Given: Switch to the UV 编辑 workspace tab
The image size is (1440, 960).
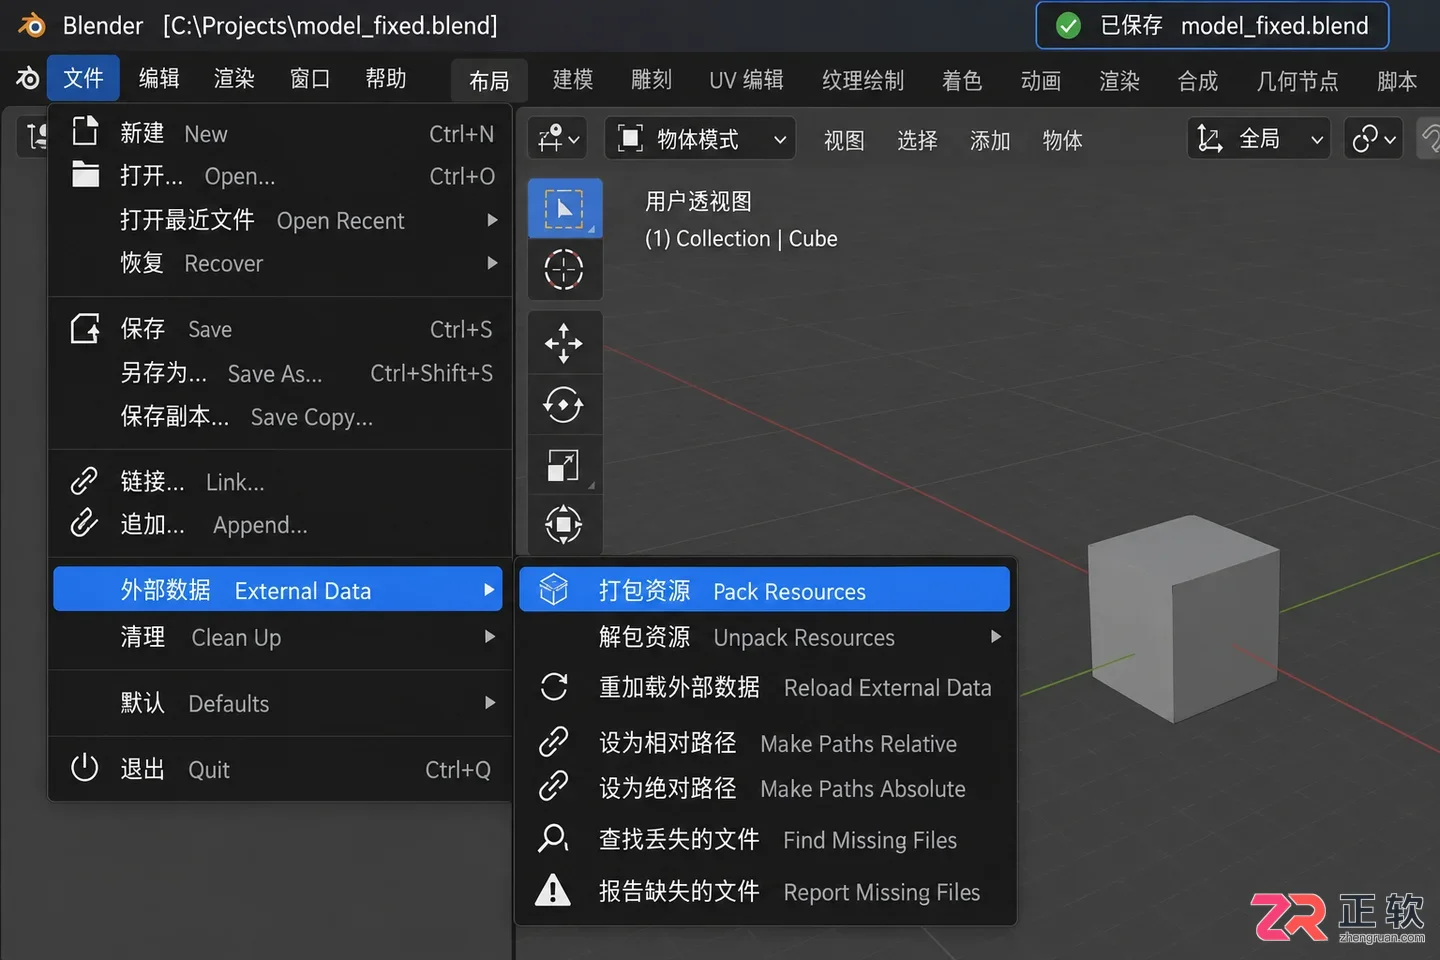Looking at the screenshot, I should pos(746,80).
